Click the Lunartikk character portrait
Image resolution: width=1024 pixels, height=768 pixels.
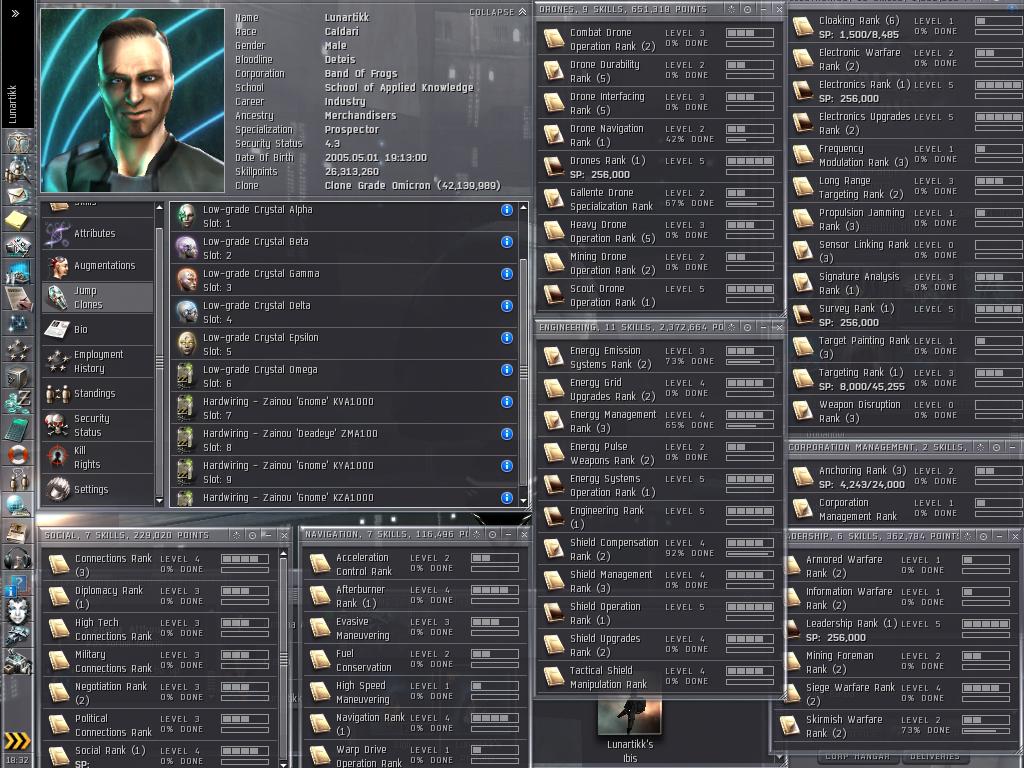pos(133,101)
